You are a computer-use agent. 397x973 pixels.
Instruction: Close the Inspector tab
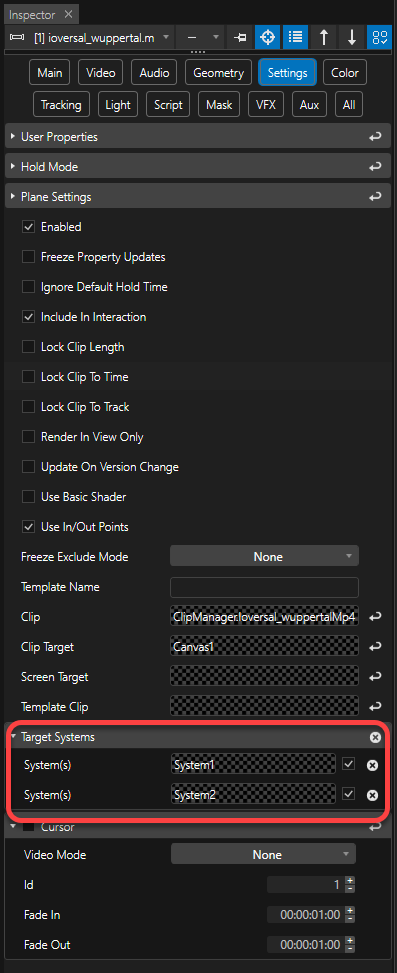coord(68,14)
